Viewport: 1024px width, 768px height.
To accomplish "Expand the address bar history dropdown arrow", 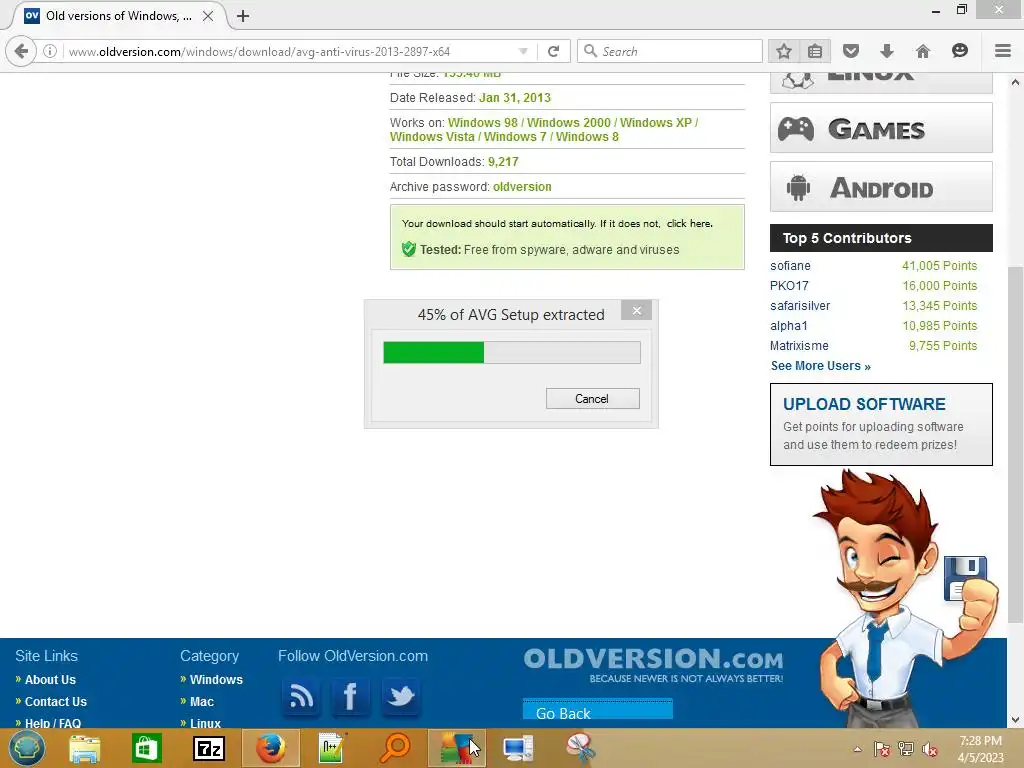I will tap(523, 51).
